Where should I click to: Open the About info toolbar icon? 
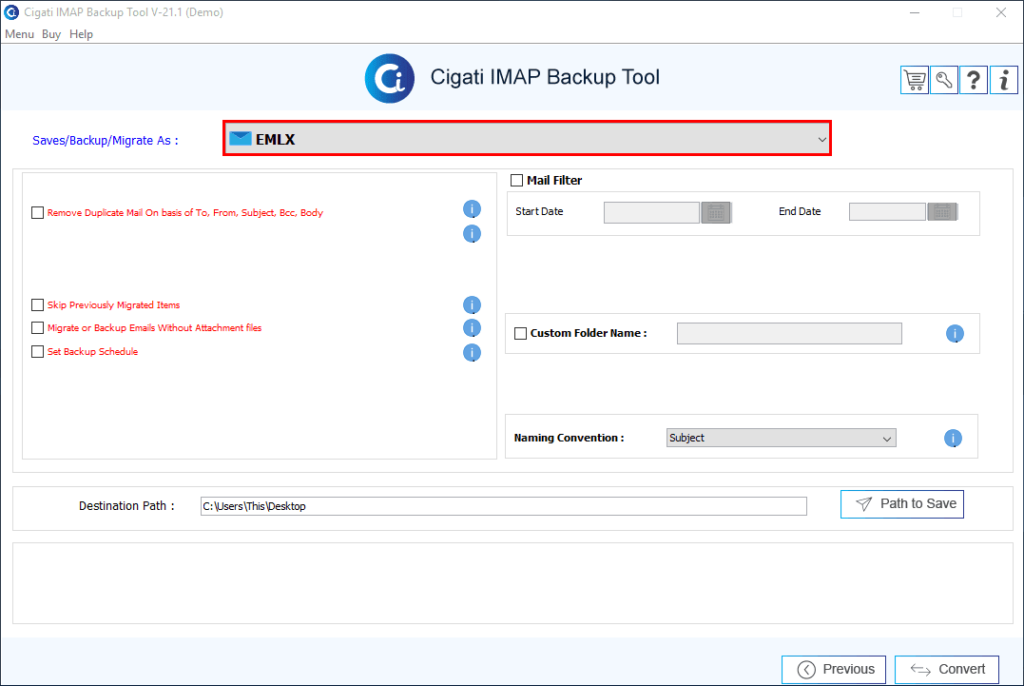point(1004,80)
